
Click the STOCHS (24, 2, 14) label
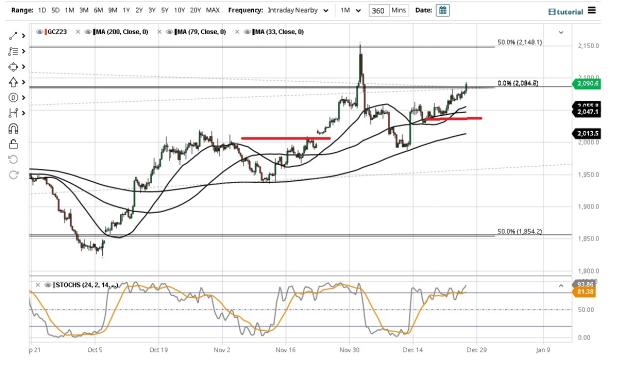coord(86,285)
